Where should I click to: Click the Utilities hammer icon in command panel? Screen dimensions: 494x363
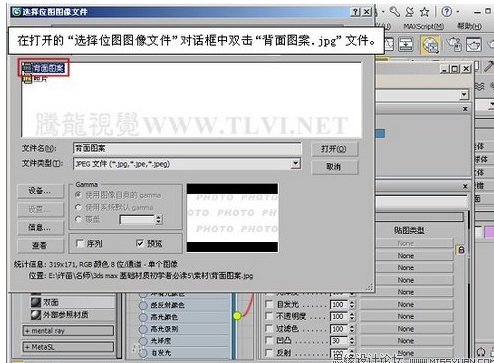[x=489, y=67]
